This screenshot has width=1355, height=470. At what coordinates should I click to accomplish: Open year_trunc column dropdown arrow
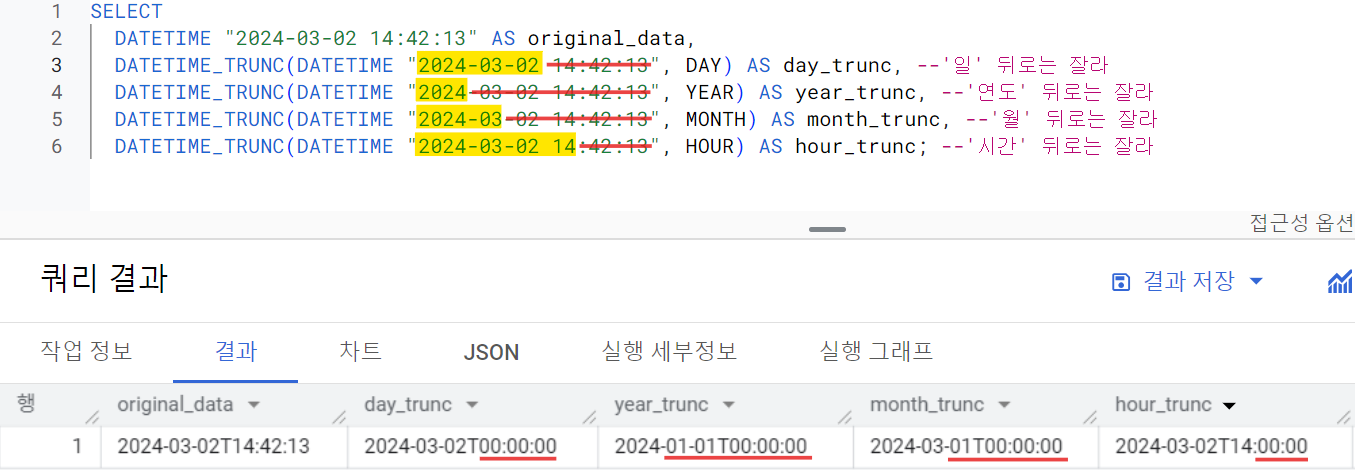click(x=729, y=405)
